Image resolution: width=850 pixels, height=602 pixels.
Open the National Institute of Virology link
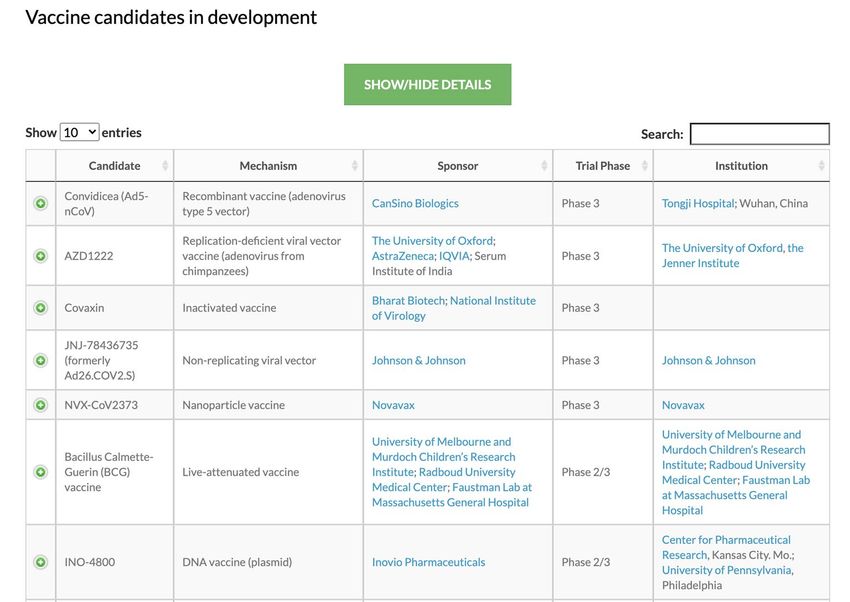454,308
